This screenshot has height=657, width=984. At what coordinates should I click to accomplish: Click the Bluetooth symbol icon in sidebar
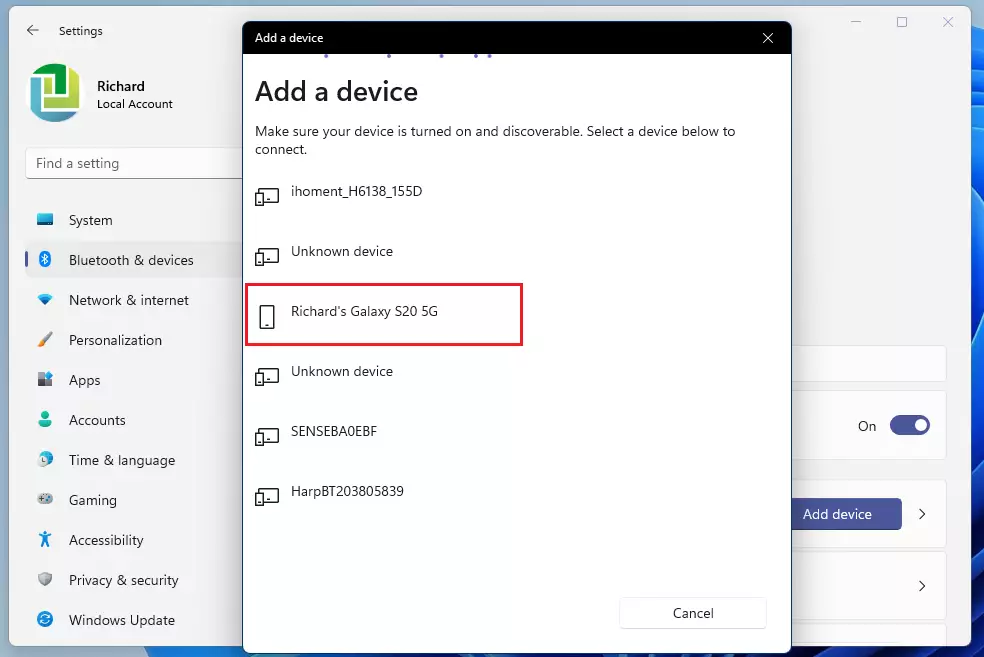point(45,259)
